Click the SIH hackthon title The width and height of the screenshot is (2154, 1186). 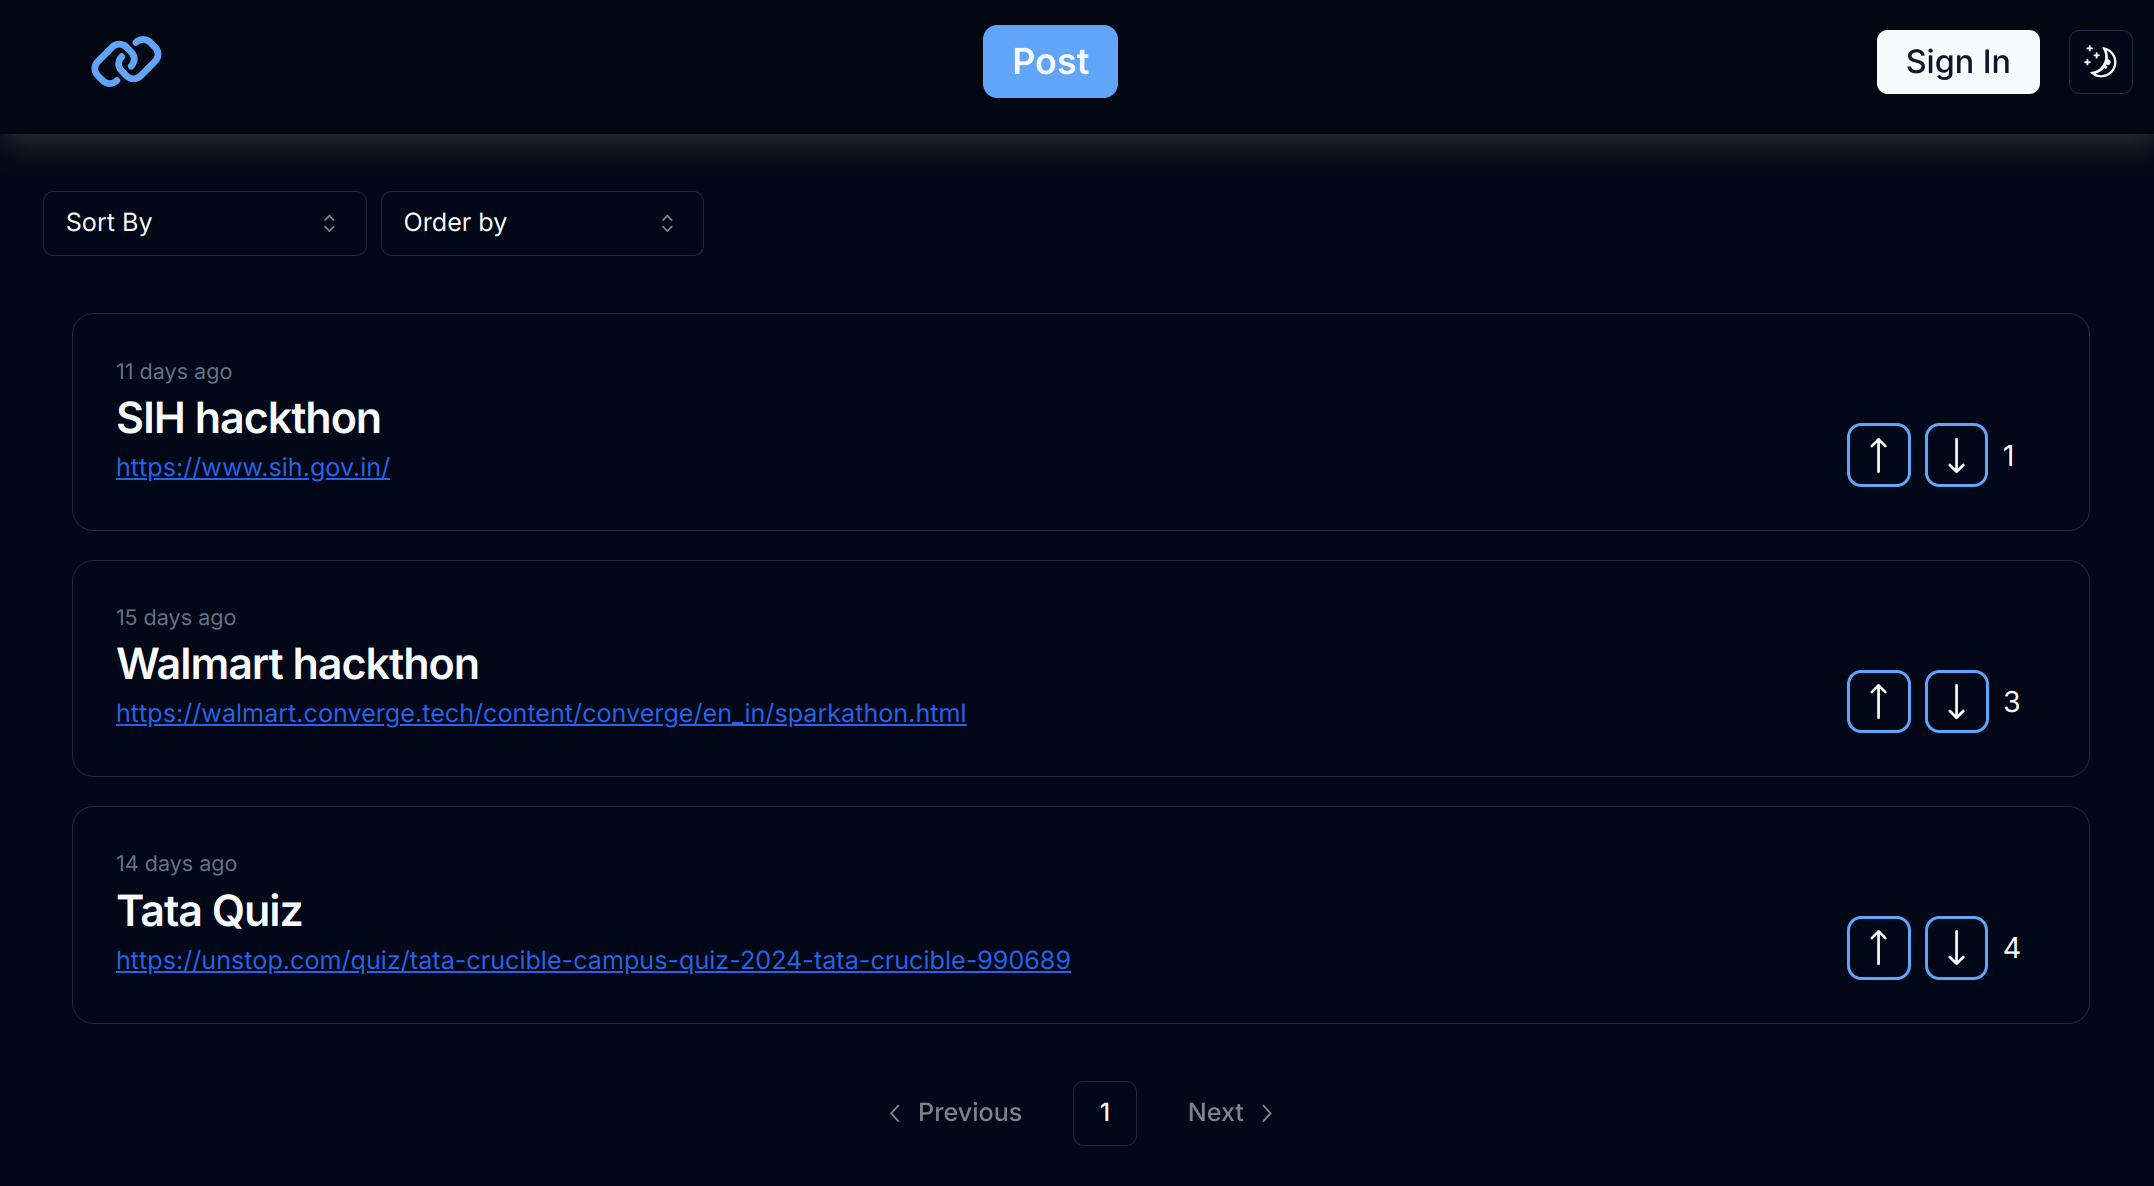pos(249,418)
